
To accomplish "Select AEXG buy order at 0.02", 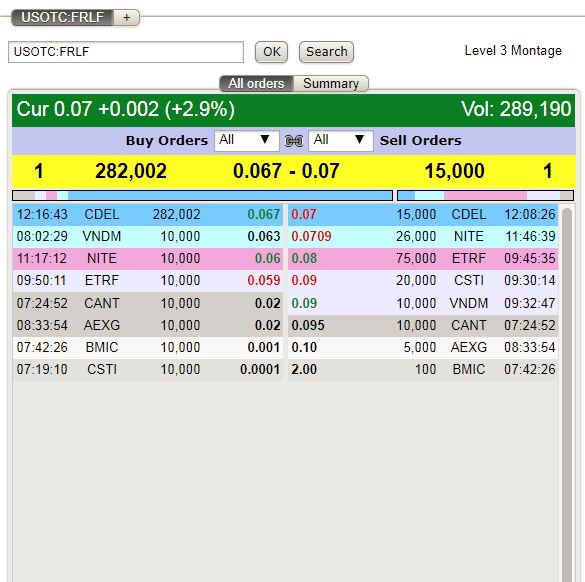I will (148, 325).
